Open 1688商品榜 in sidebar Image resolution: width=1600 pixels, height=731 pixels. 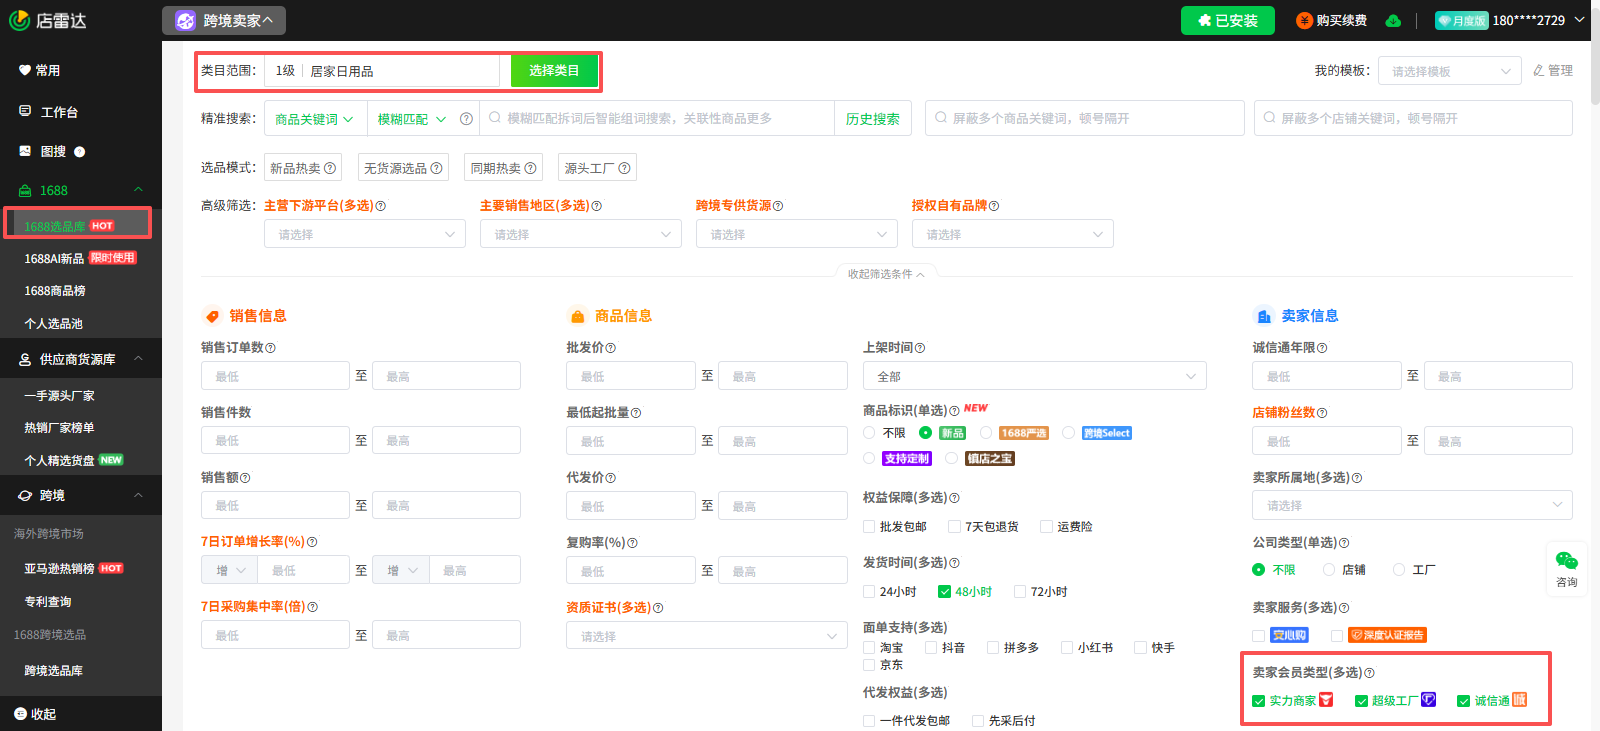click(x=55, y=291)
